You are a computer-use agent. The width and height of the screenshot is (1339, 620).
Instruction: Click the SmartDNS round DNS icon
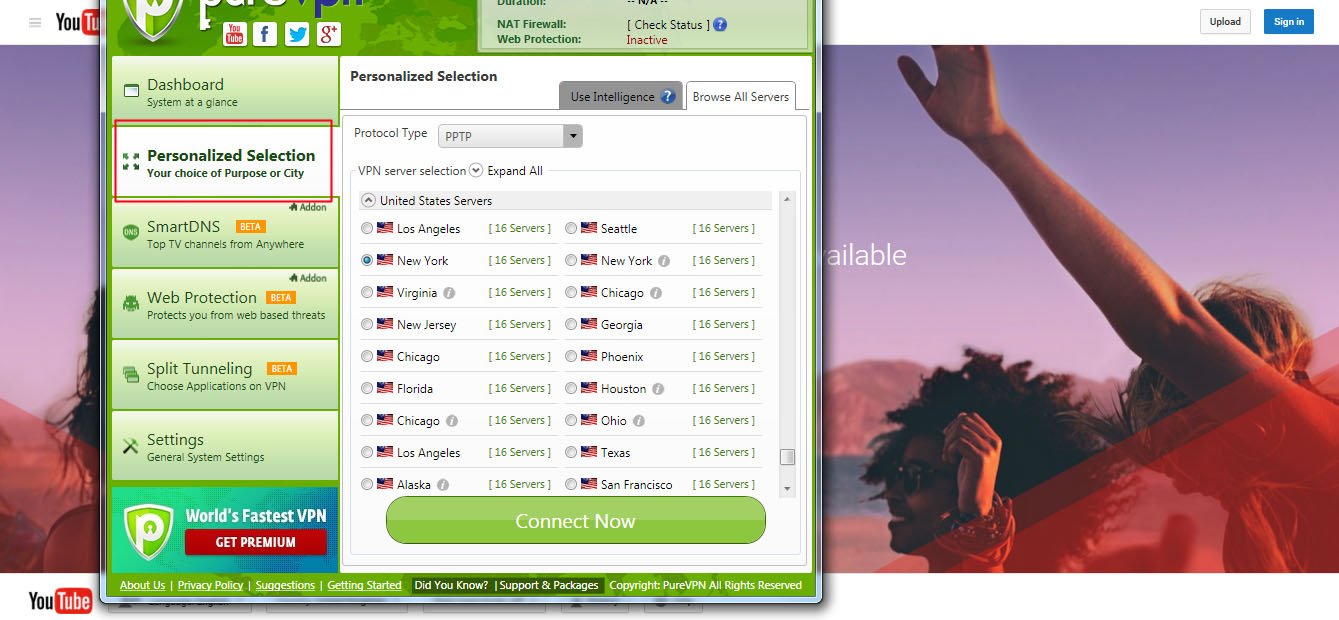click(x=131, y=233)
